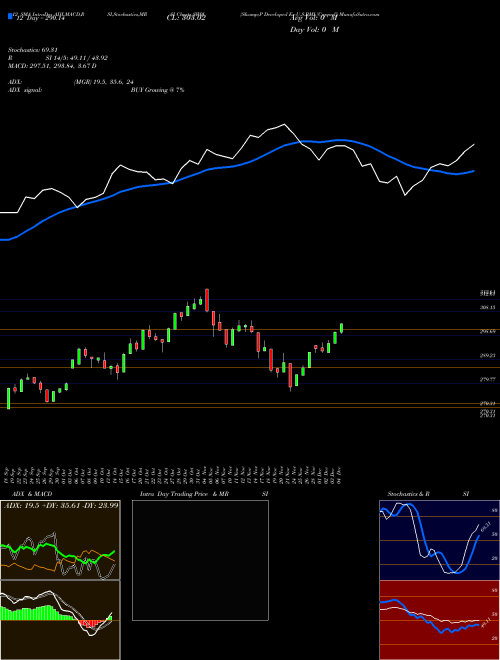Click the last green candlestick on the chart
This screenshot has width=500, height=660.
341,328
